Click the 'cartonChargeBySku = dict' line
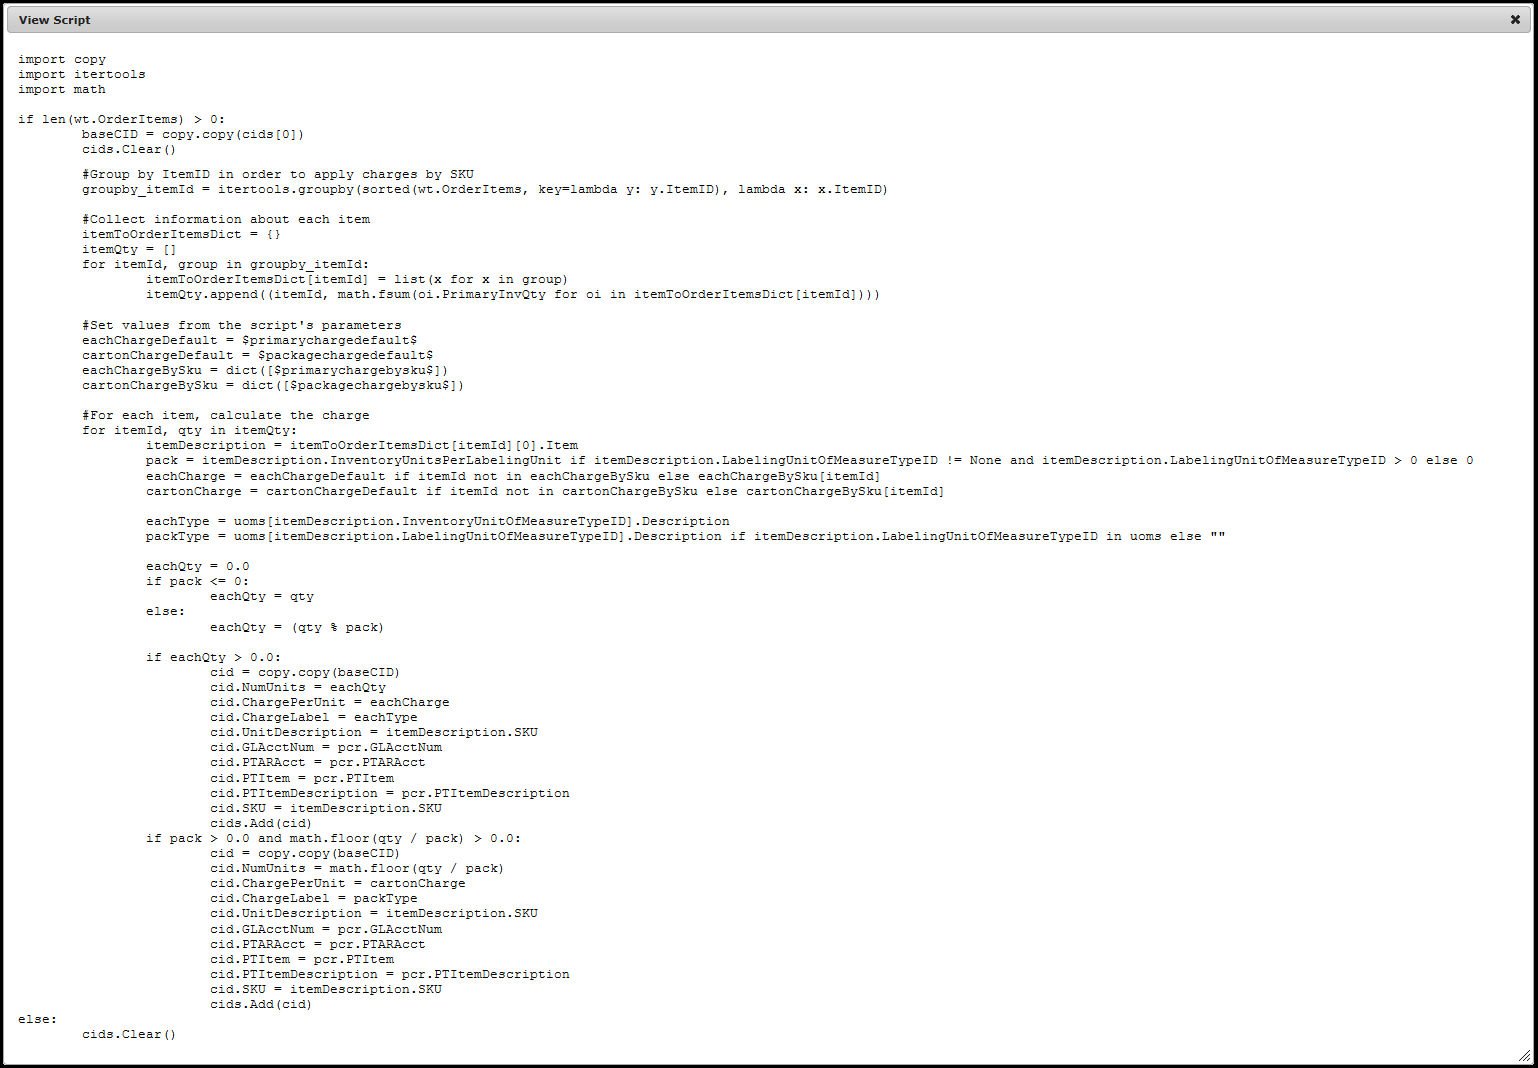Image resolution: width=1538 pixels, height=1068 pixels. pyautogui.click(x=273, y=385)
